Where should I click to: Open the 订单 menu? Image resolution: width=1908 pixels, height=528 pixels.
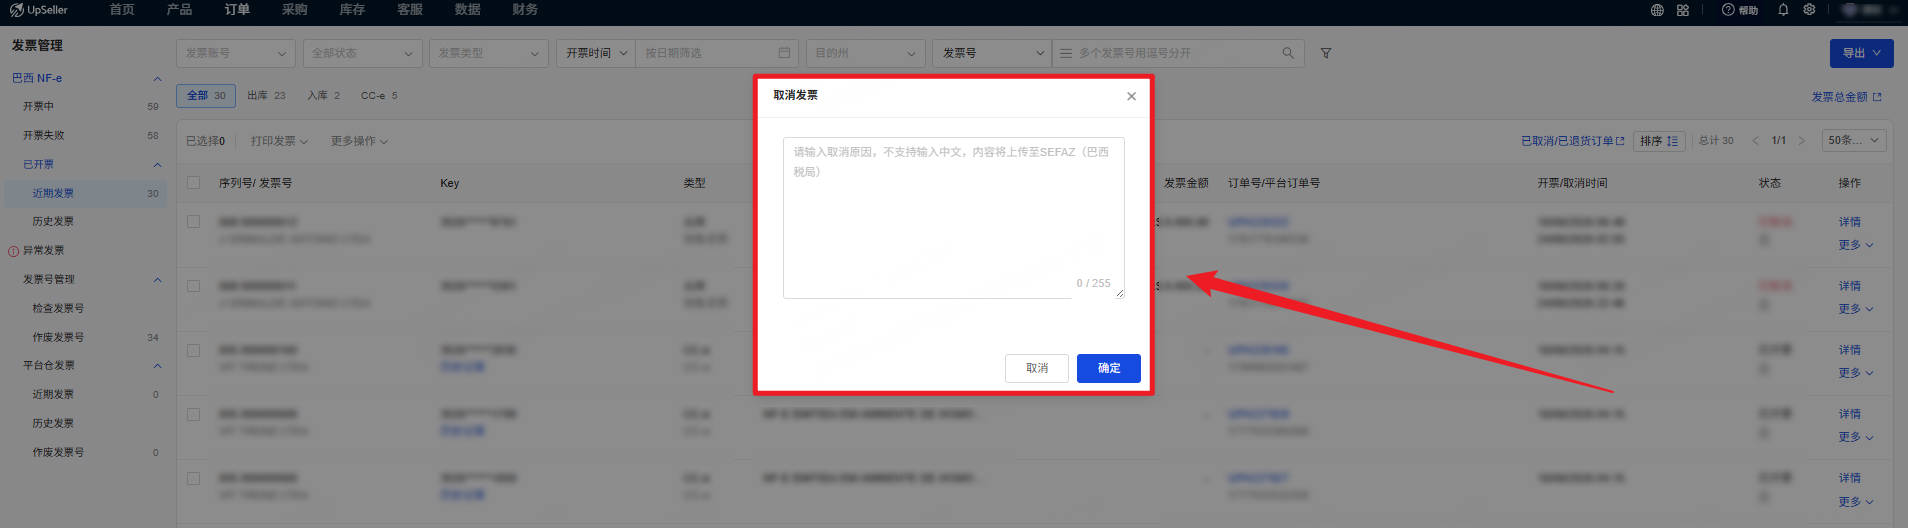click(237, 10)
